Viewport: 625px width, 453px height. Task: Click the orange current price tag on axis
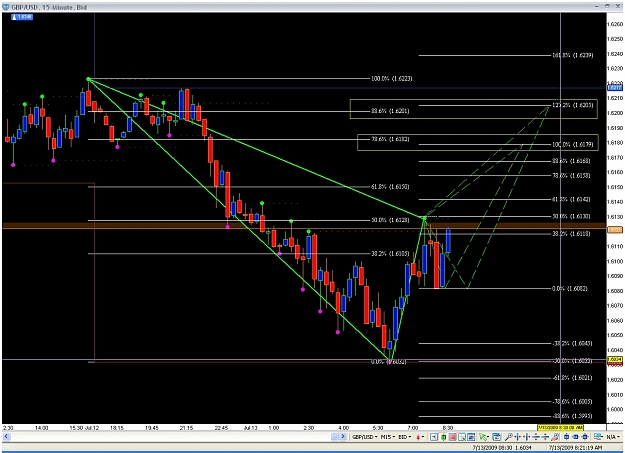pos(614,230)
